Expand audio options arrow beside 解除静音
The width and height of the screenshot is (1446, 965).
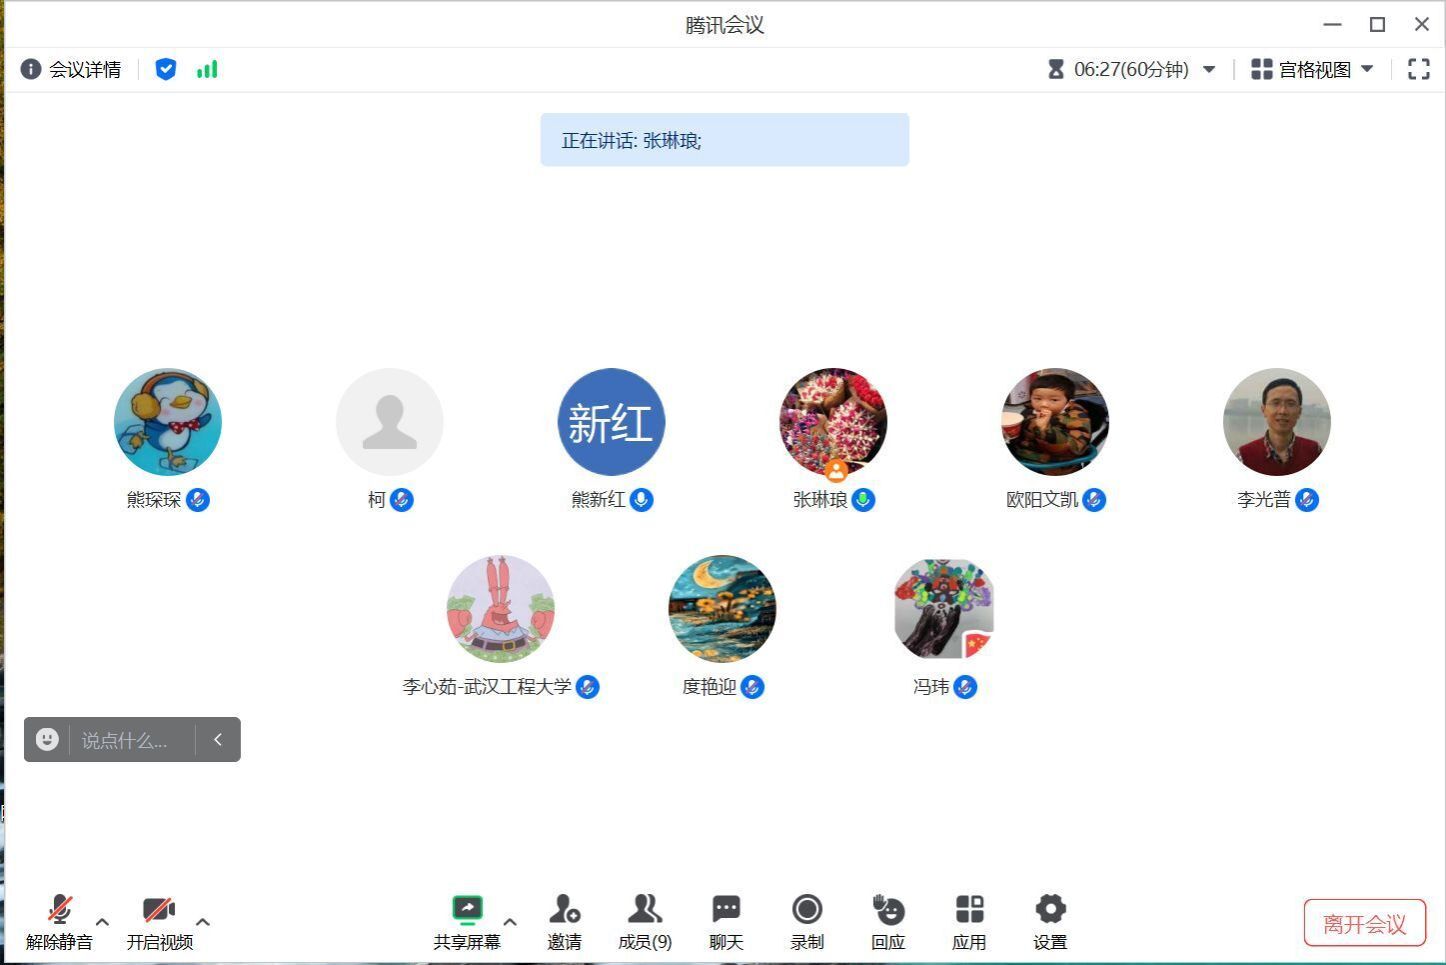[x=102, y=922]
